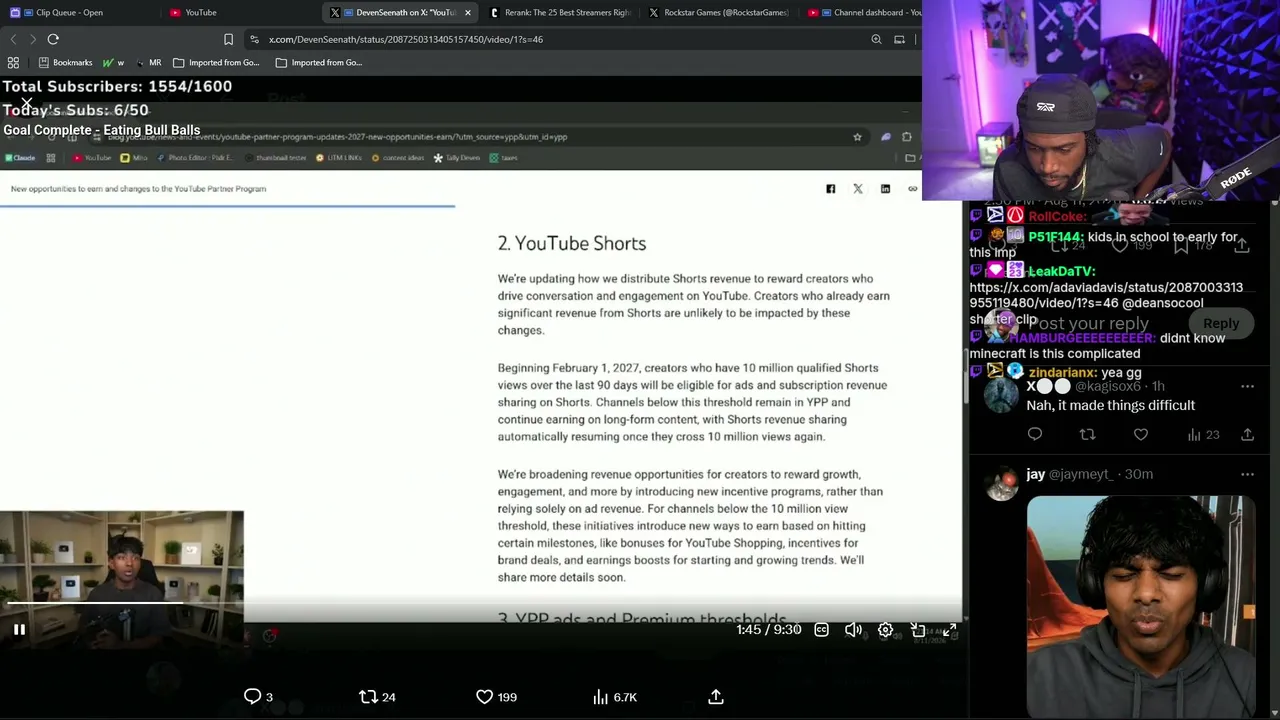
Task: Select the DevenSeenath on X tab
Action: (x=398, y=12)
